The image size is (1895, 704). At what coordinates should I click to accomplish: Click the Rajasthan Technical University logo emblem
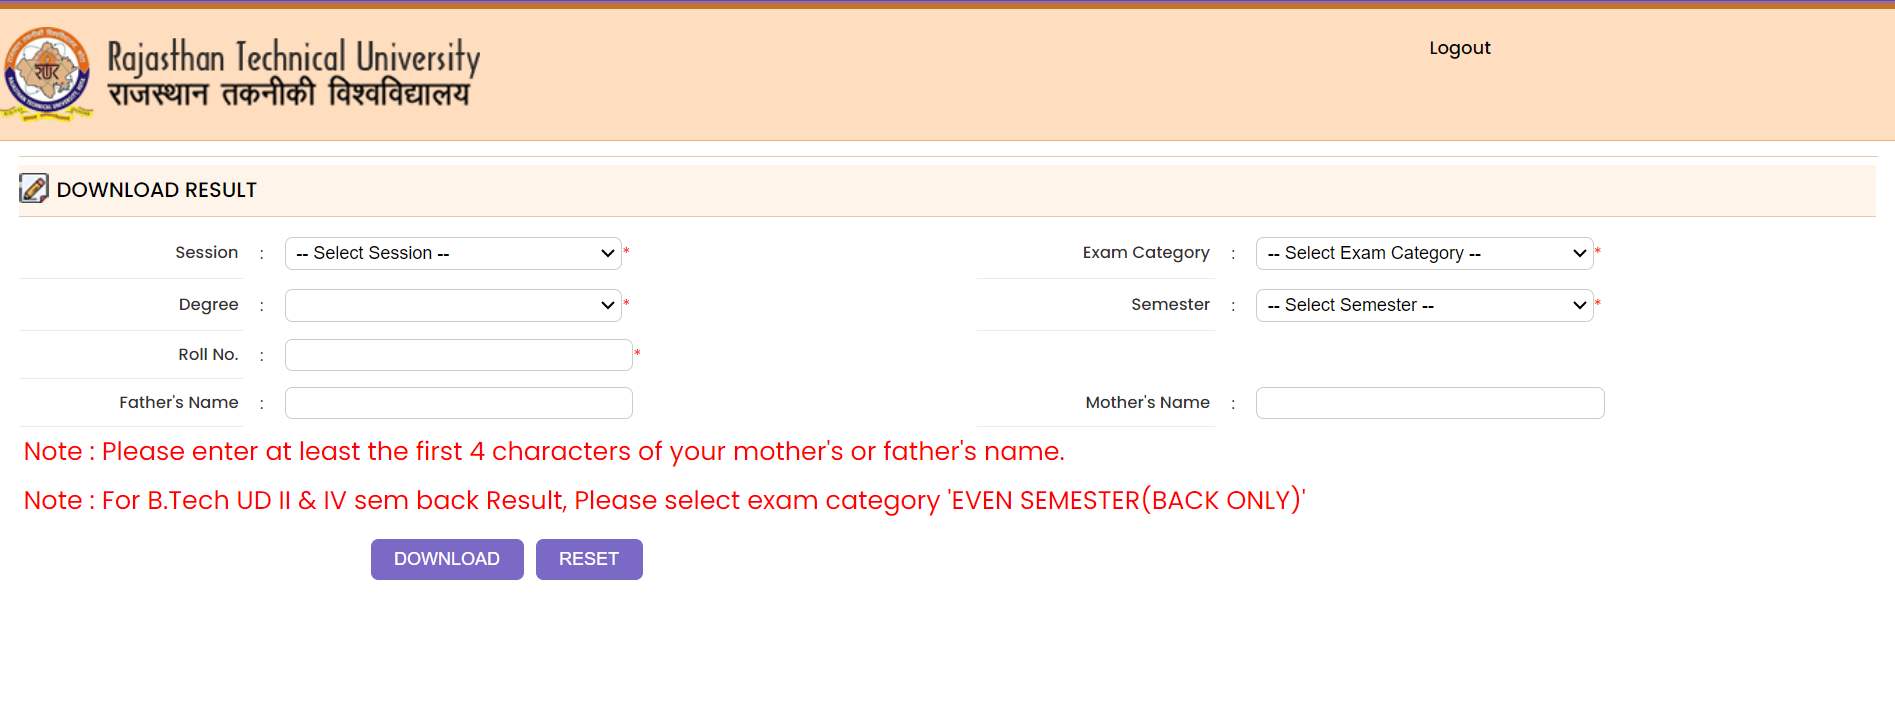pos(47,74)
